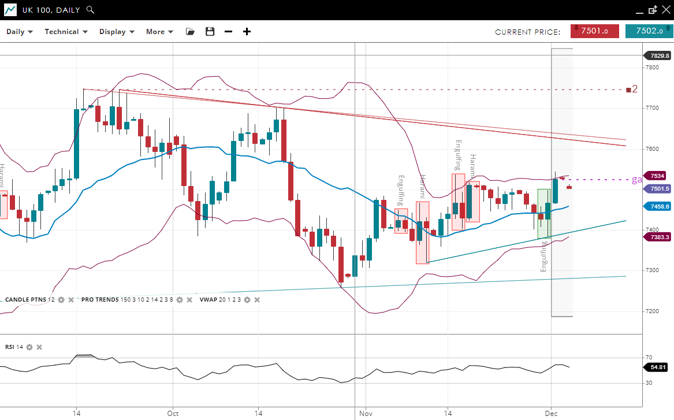The width and height of the screenshot is (674, 420).
Task: Zoom in using the plus icon
Action: 247,32
